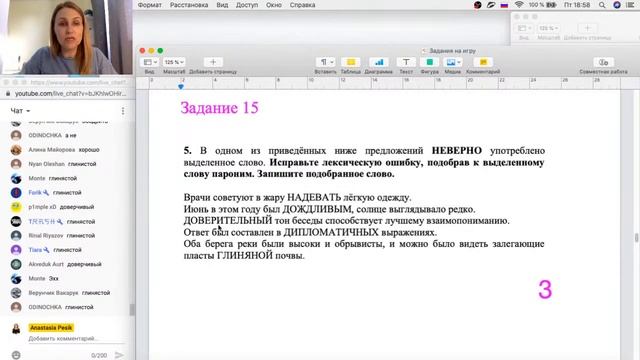Viewport: 640px width, 360px height.
Task: Open the Вид view options toolbar button
Action: (x=150, y=62)
